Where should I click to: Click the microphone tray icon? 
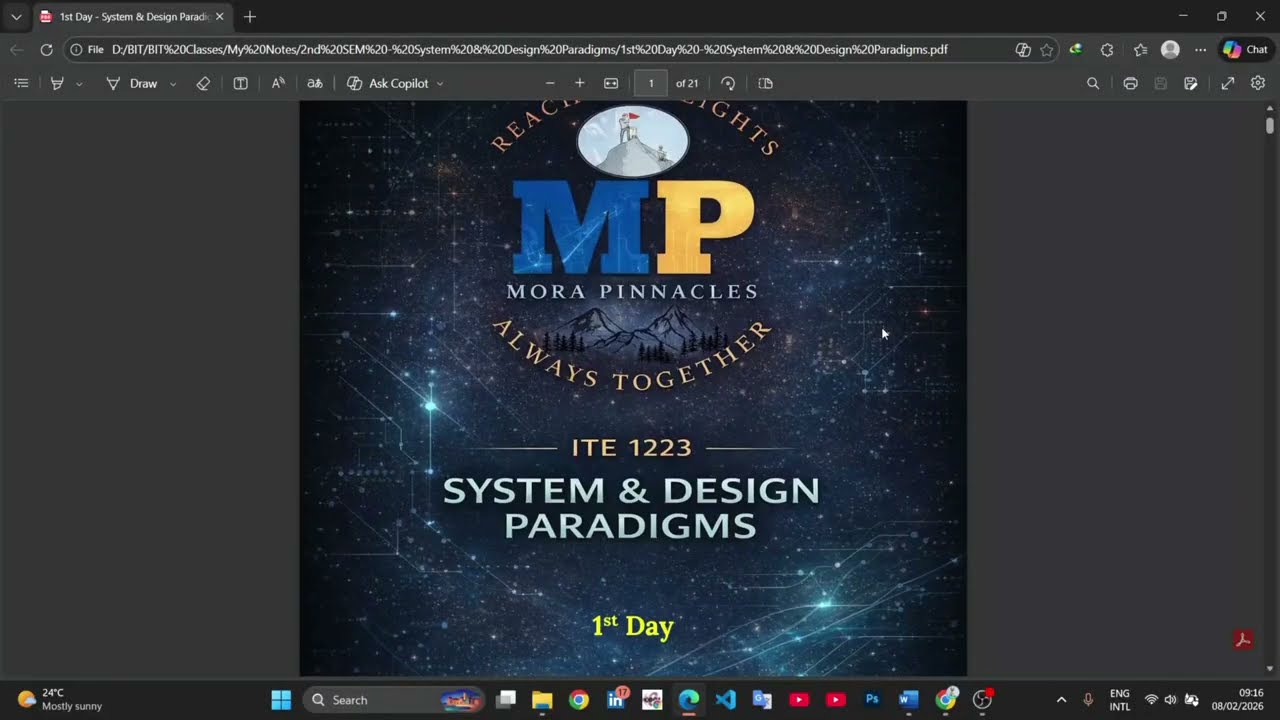coord(1088,700)
